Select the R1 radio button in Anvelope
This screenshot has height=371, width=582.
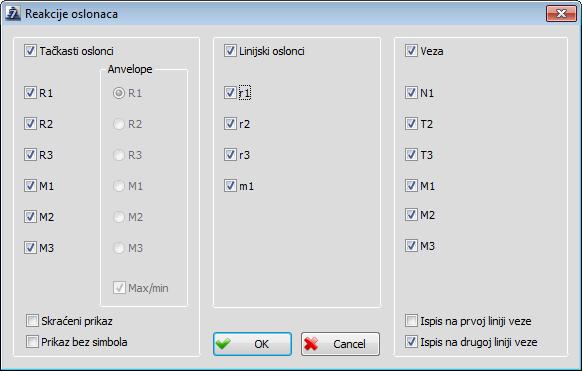(119, 93)
